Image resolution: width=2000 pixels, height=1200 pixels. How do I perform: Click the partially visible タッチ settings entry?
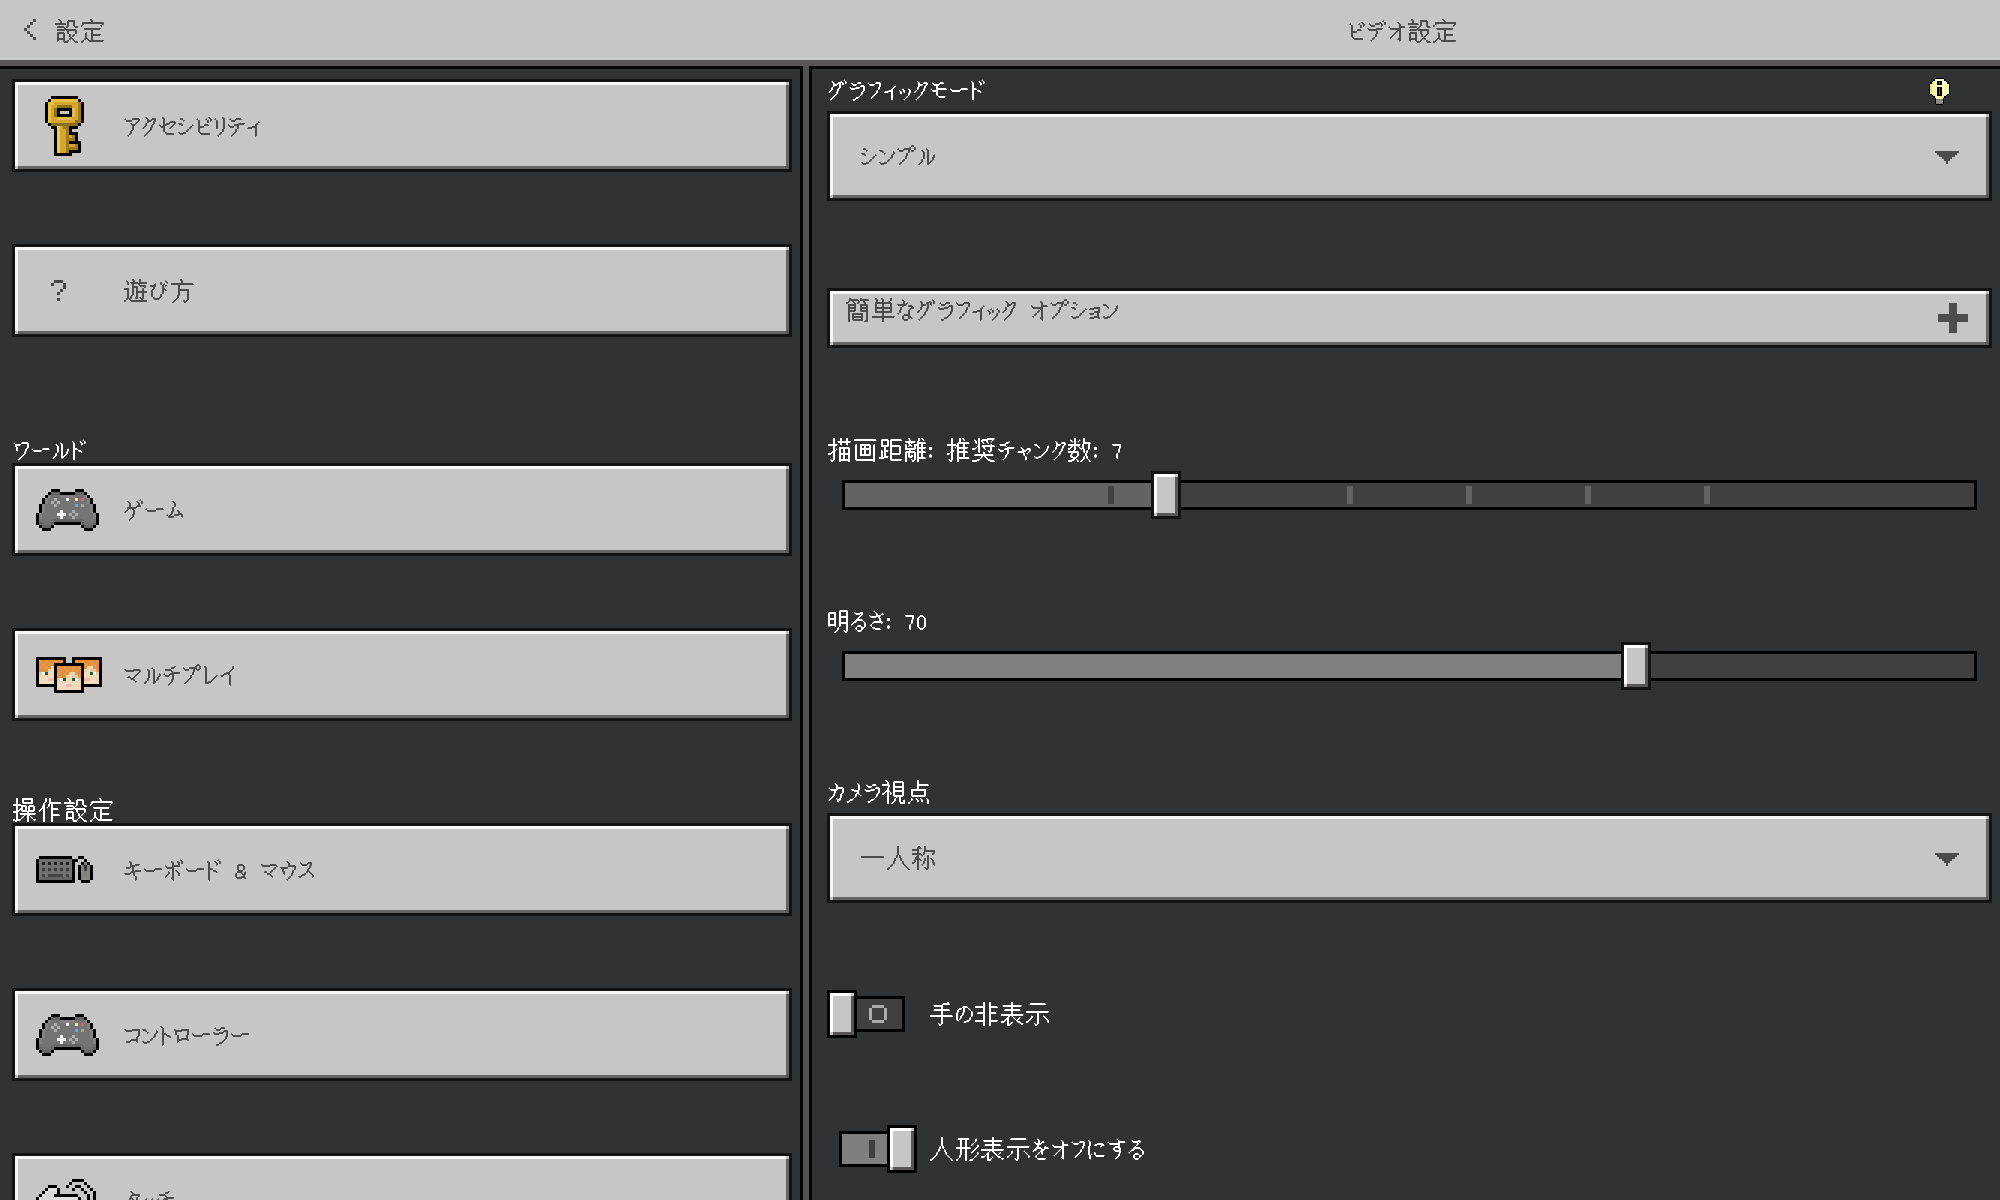pos(400,1182)
